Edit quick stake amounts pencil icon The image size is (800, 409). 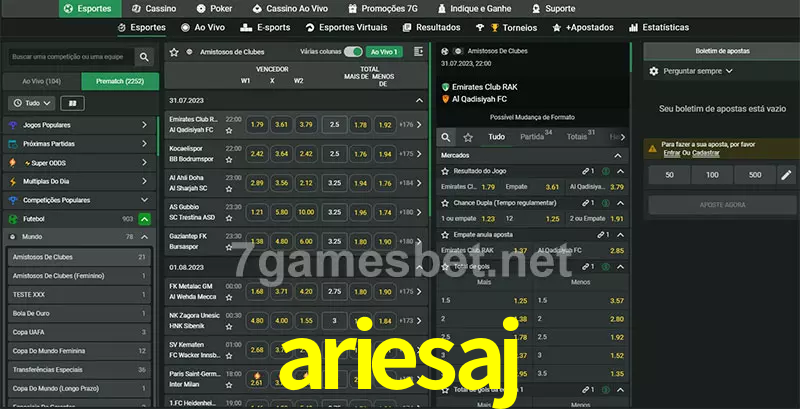coord(786,175)
